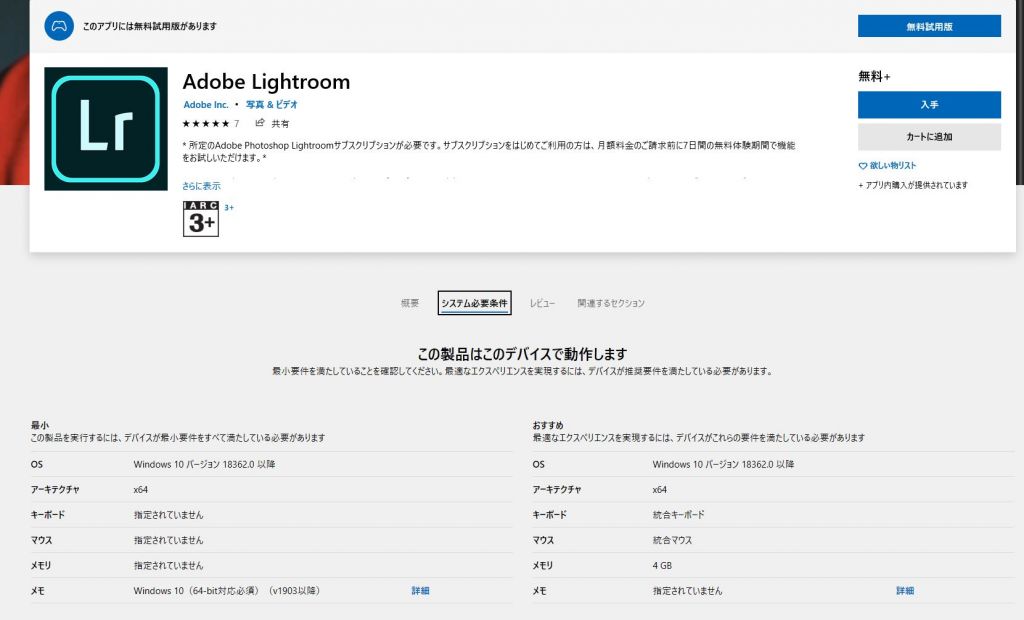Click the Adobe Lightroom title text
The image size is (1024, 620).
pyautogui.click(x=266, y=82)
